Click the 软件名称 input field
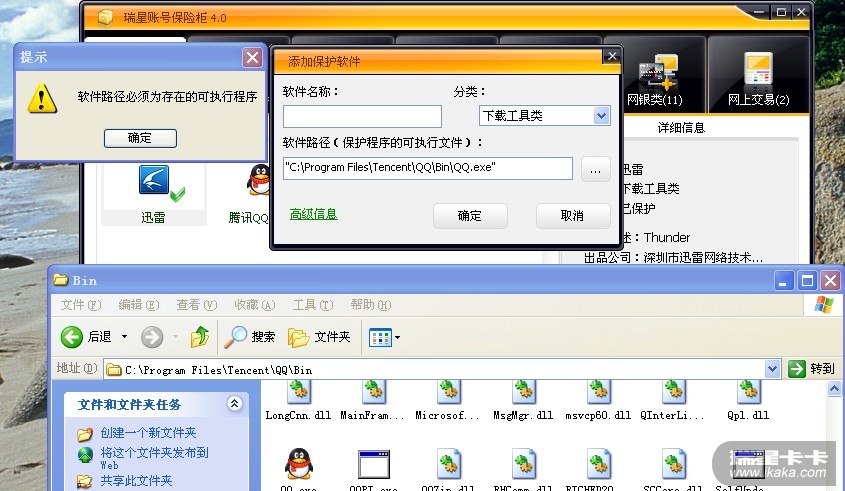845x491 pixels. (362, 116)
